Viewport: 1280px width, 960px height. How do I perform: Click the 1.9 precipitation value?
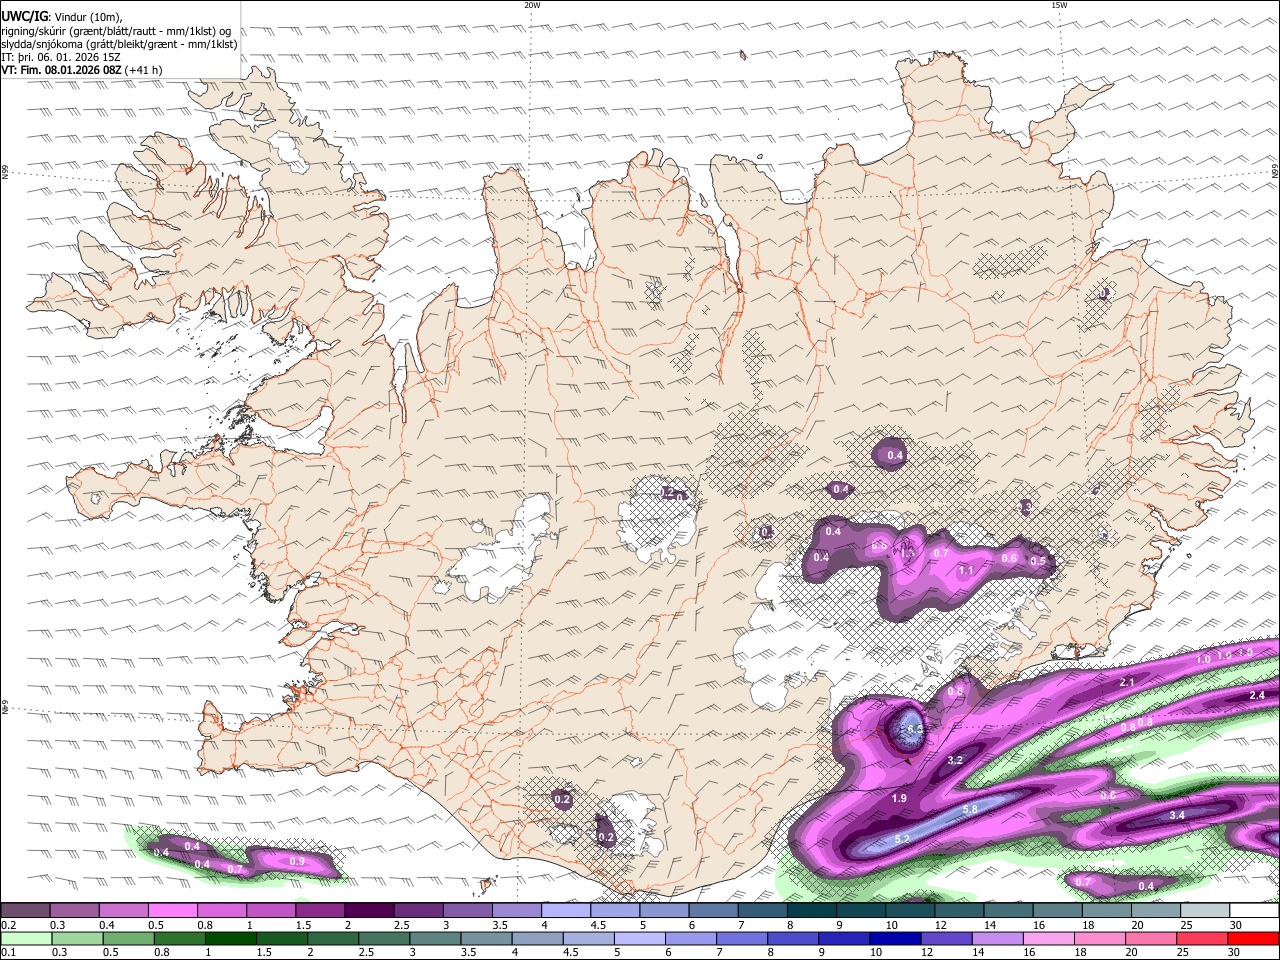pyautogui.click(x=899, y=798)
